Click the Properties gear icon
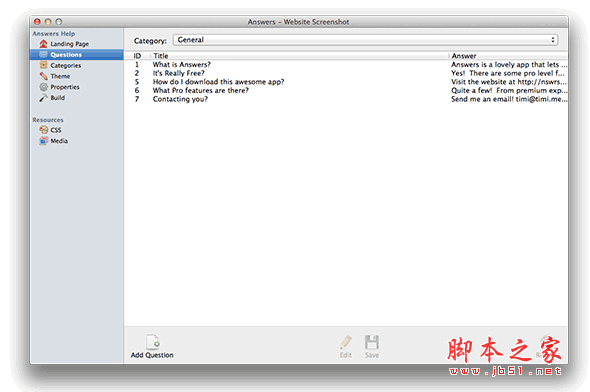 [x=44, y=87]
